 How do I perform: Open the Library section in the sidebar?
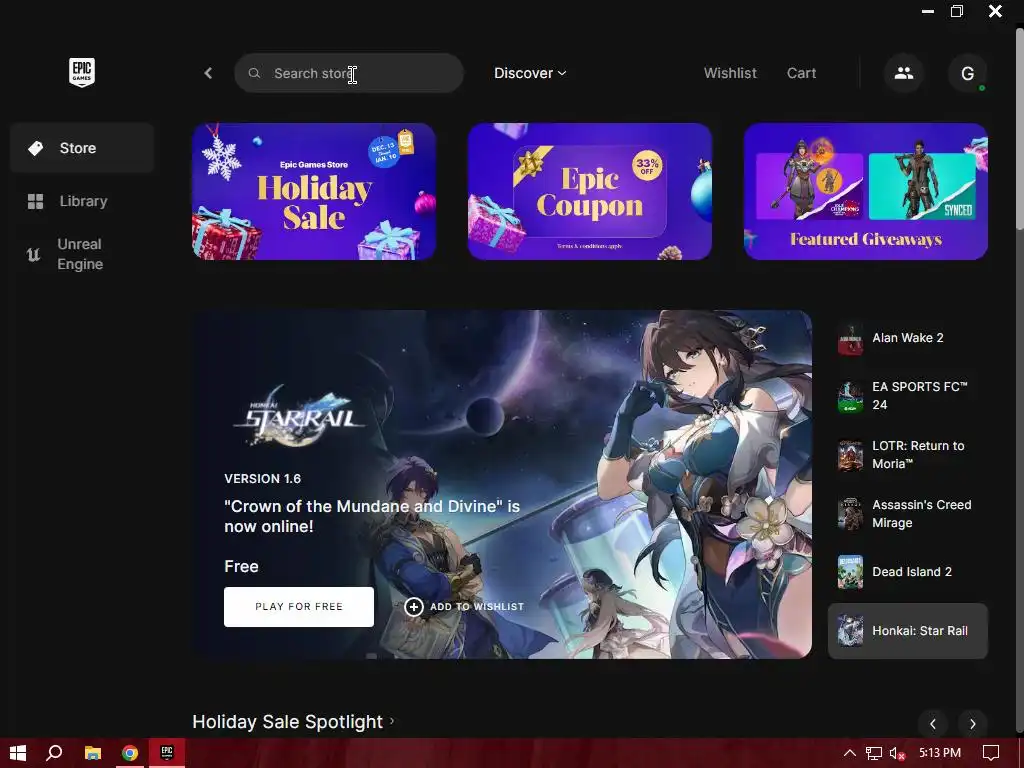point(82,201)
